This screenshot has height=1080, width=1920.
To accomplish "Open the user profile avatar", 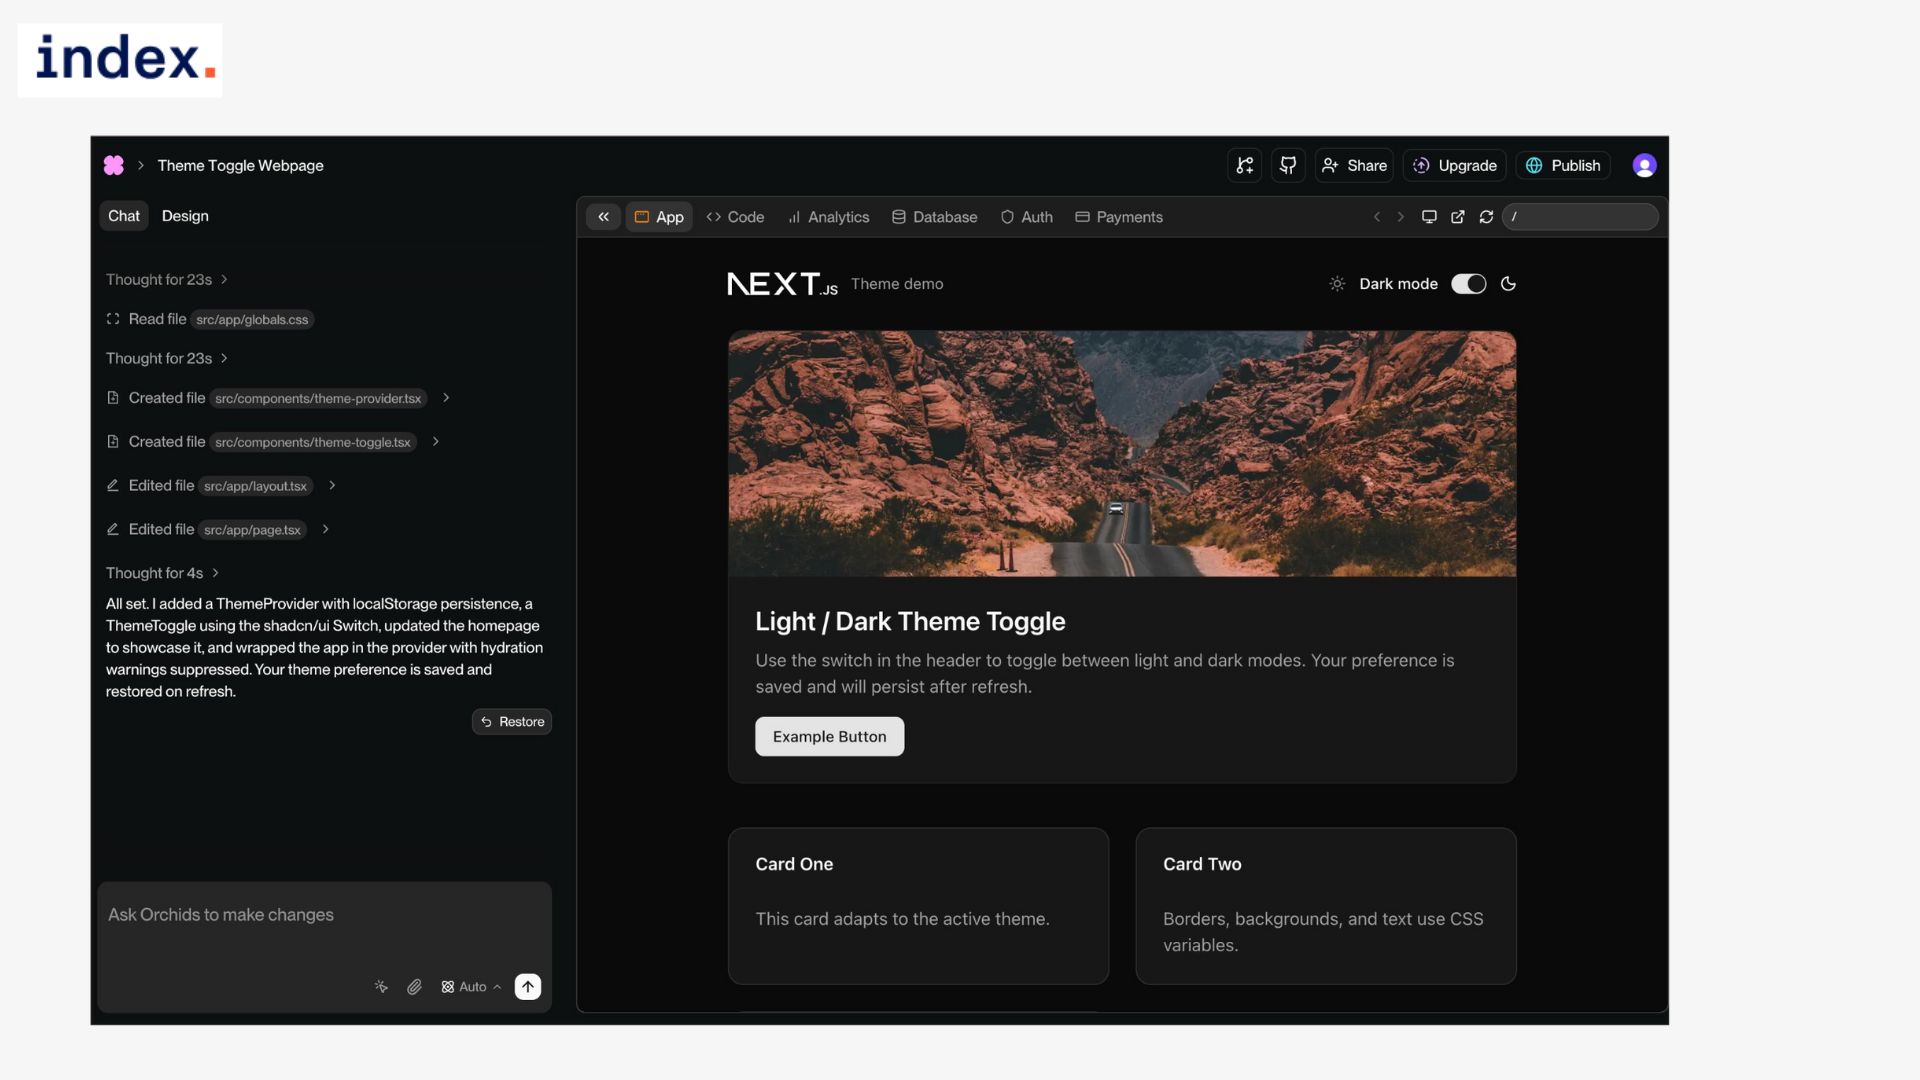I will (1644, 165).
